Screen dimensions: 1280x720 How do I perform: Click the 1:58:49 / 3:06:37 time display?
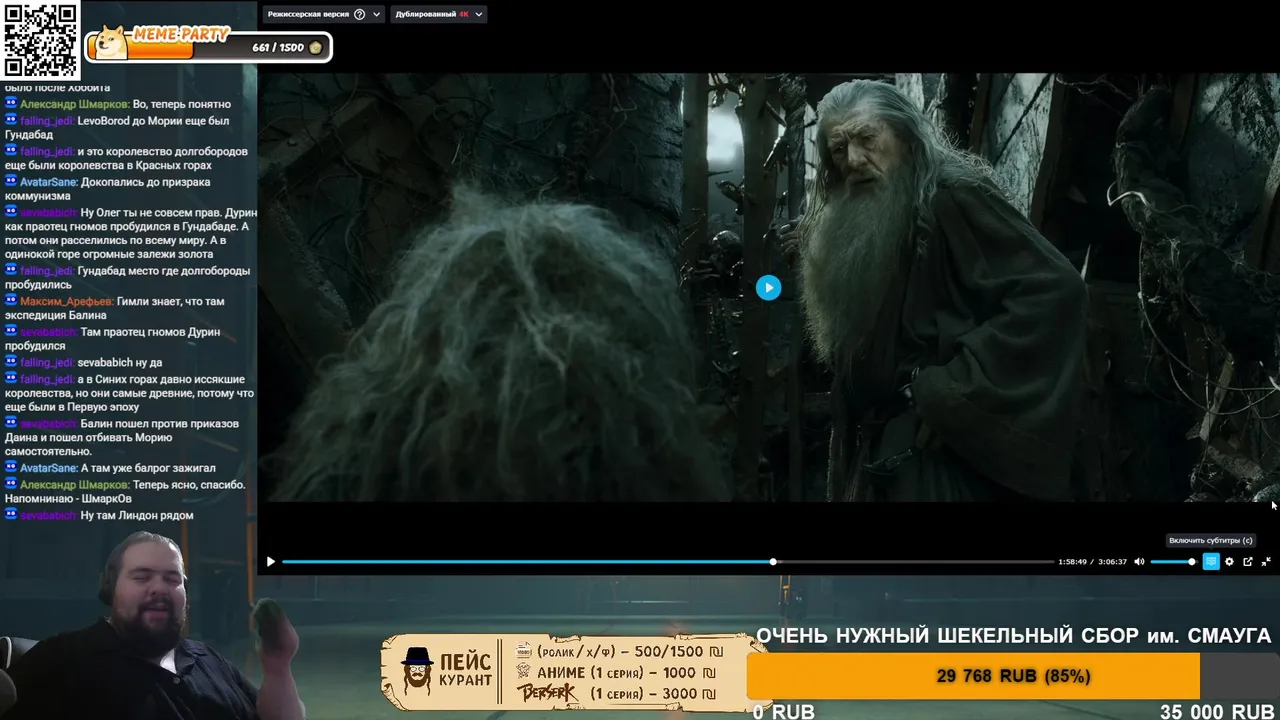(1093, 562)
